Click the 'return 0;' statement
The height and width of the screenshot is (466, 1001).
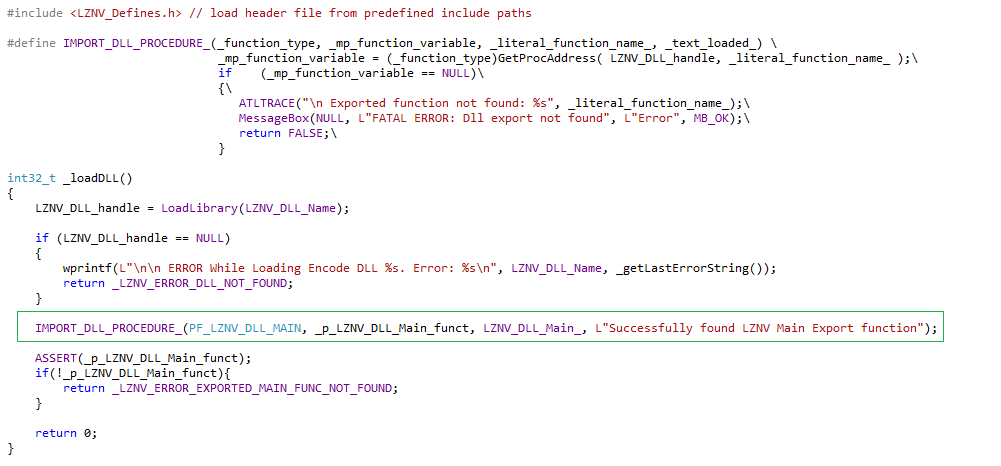(x=66, y=433)
